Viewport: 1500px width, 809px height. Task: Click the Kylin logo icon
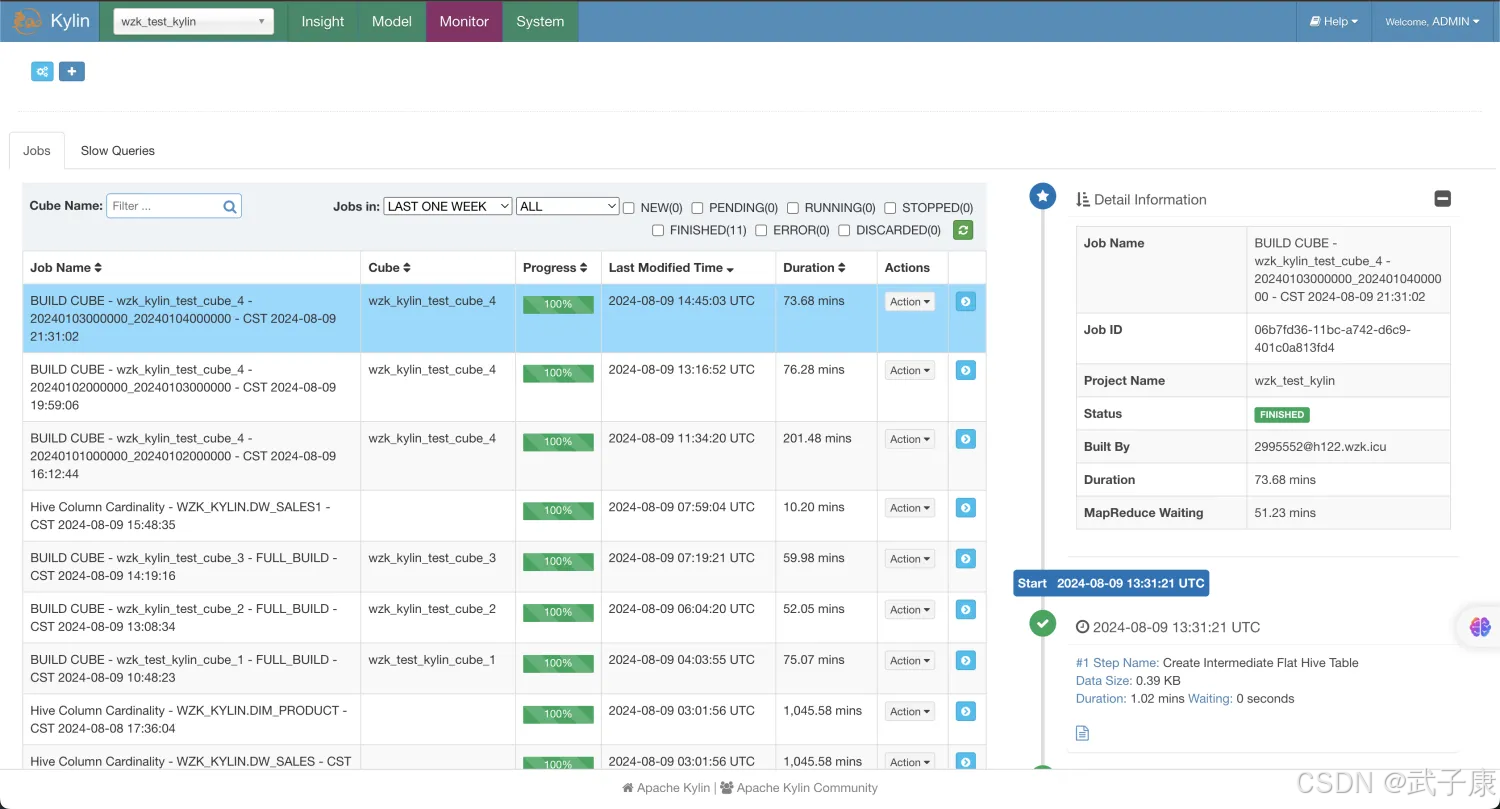pyautogui.click(x=27, y=21)
